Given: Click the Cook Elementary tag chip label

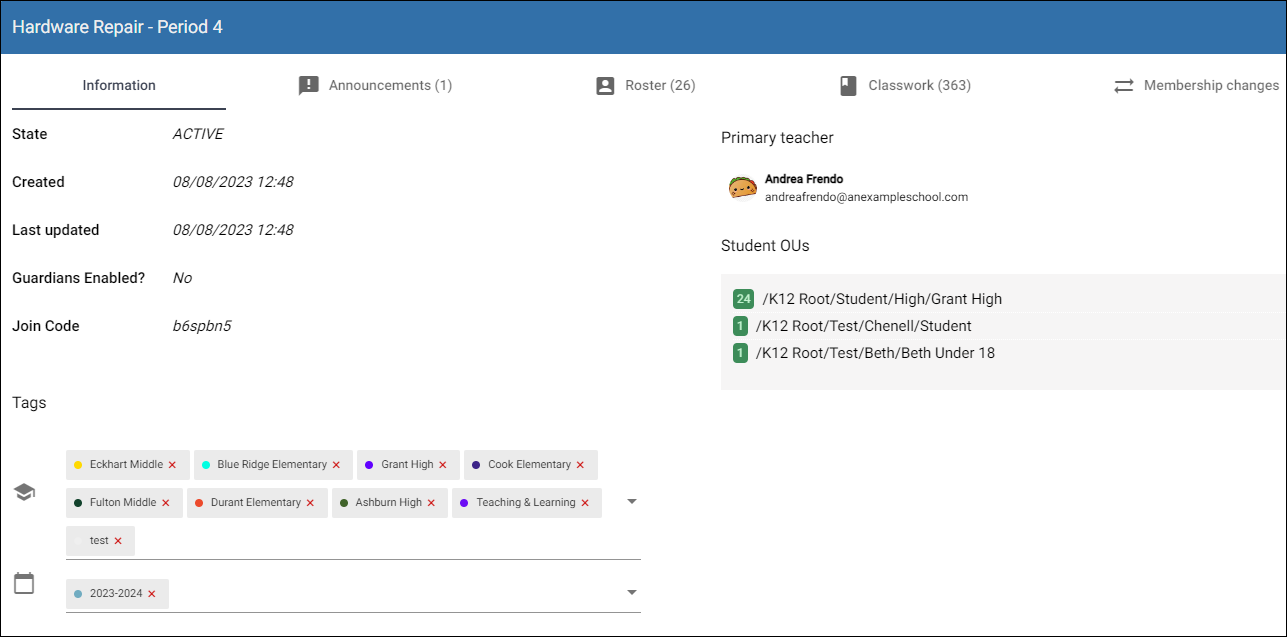Looking at the screenshot, I should pos(529,465).
